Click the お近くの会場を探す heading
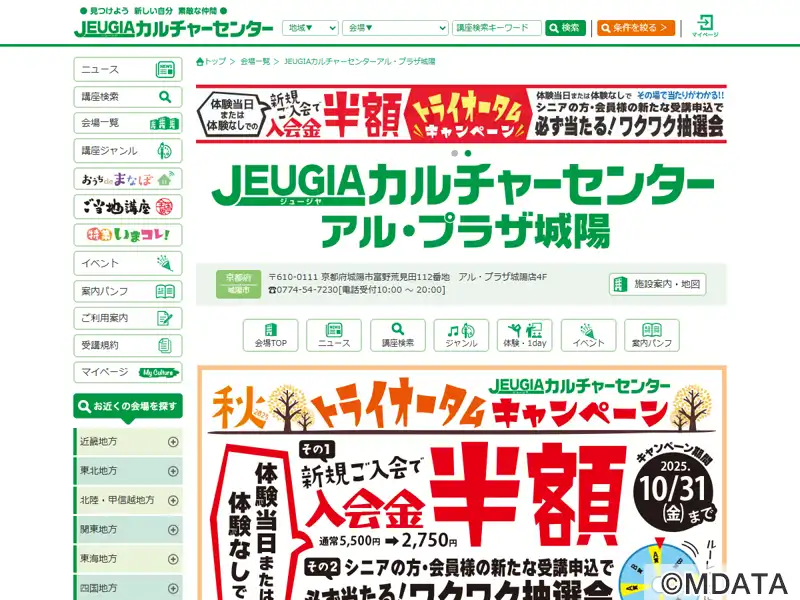Image resolution: width=800 pixels, height=600 pixels. click(128, 407)
